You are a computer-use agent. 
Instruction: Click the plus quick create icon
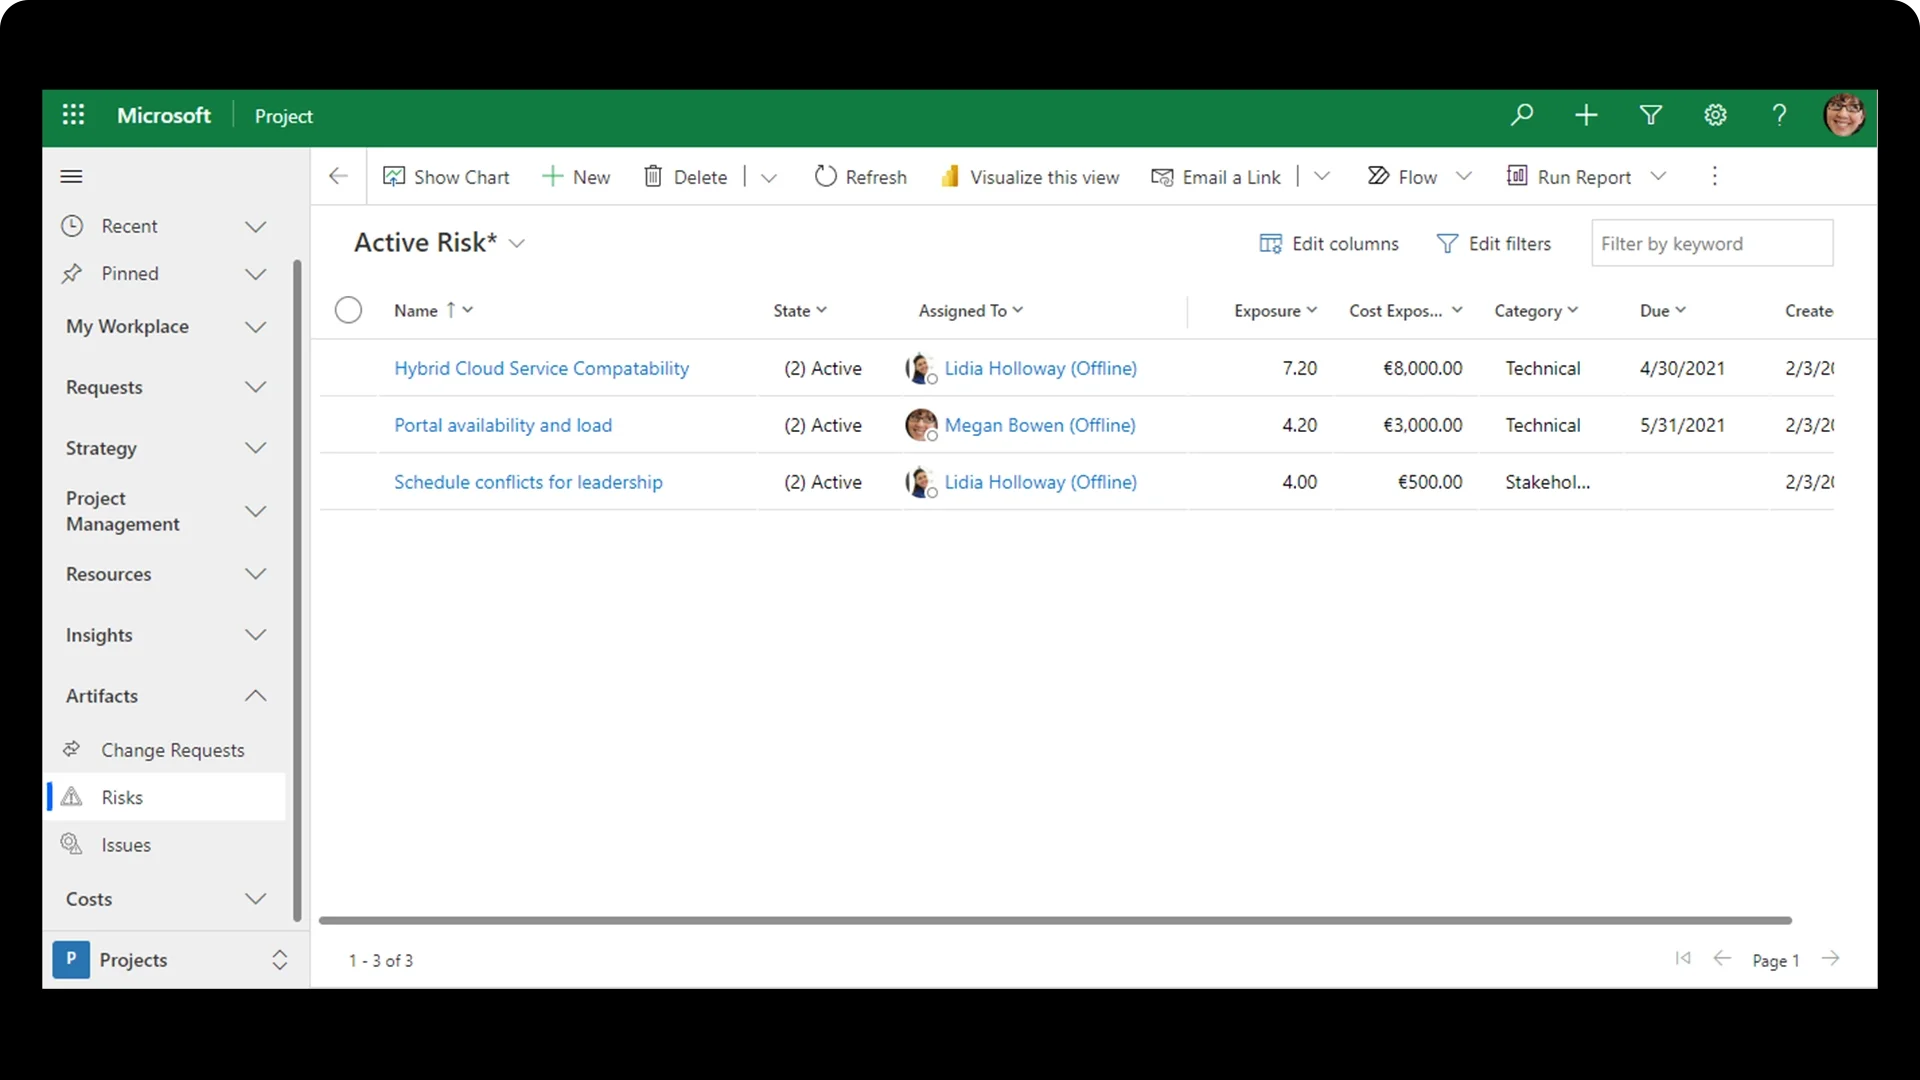pos(1586,115)
